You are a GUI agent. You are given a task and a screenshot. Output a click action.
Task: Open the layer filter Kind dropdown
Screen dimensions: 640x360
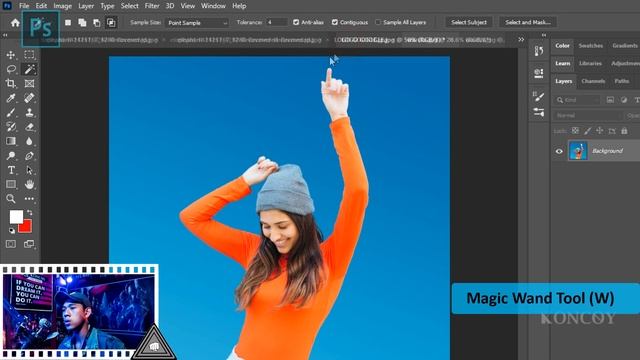[577, 100]
